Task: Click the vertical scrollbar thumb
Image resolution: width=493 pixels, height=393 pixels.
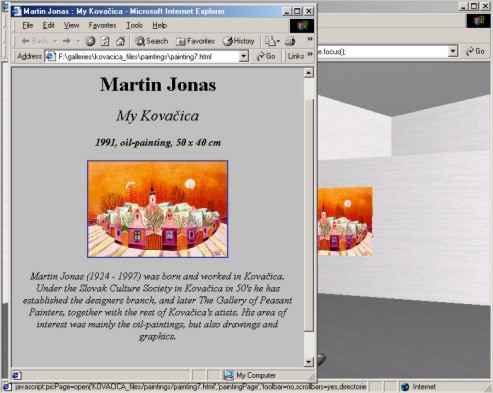Action: tap(309, 215)
